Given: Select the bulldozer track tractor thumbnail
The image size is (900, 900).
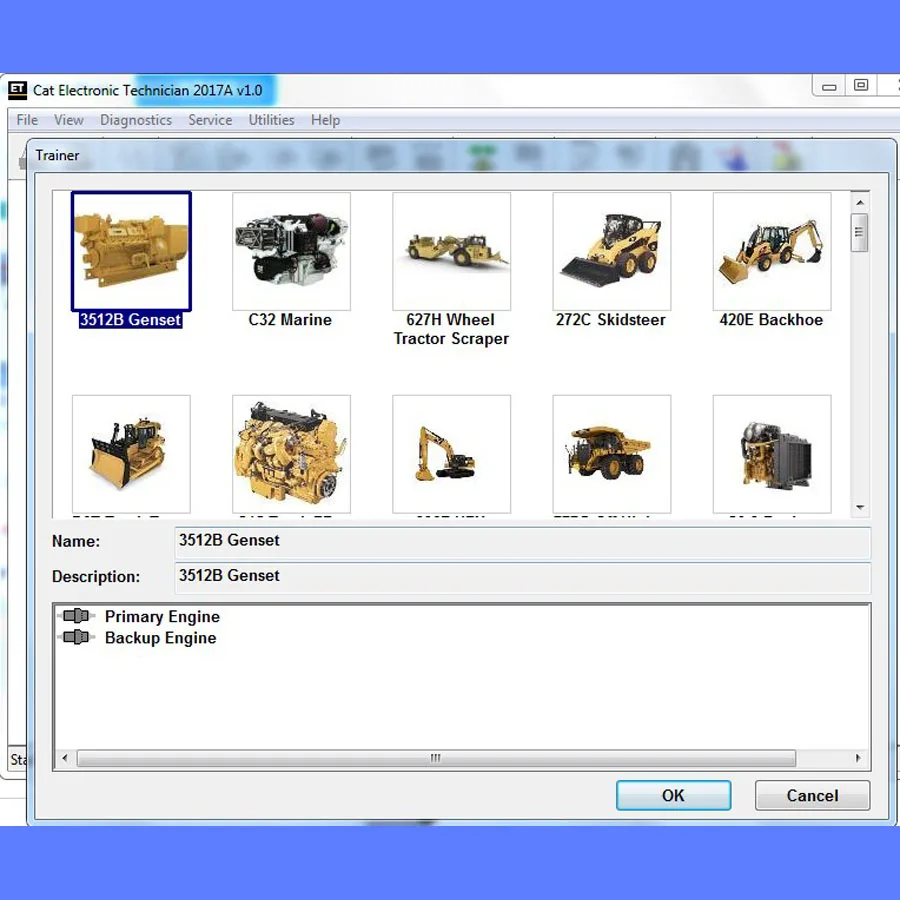Looking at the screenshot, I should point(131,454).
